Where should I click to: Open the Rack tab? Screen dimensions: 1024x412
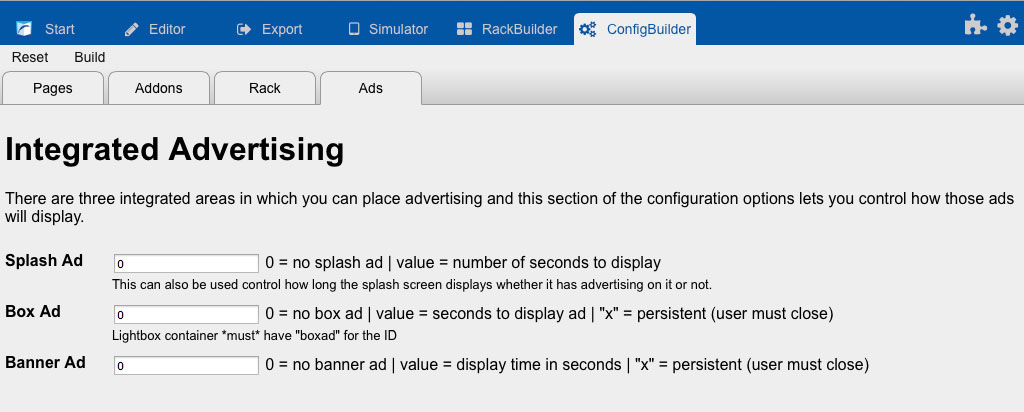click(265, 88)
